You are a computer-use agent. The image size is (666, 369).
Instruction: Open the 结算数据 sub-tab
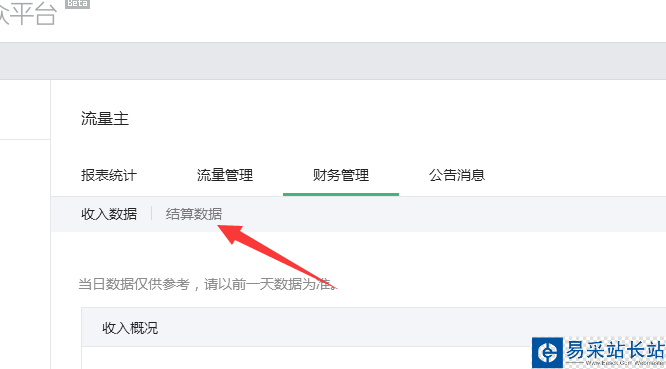194,214
